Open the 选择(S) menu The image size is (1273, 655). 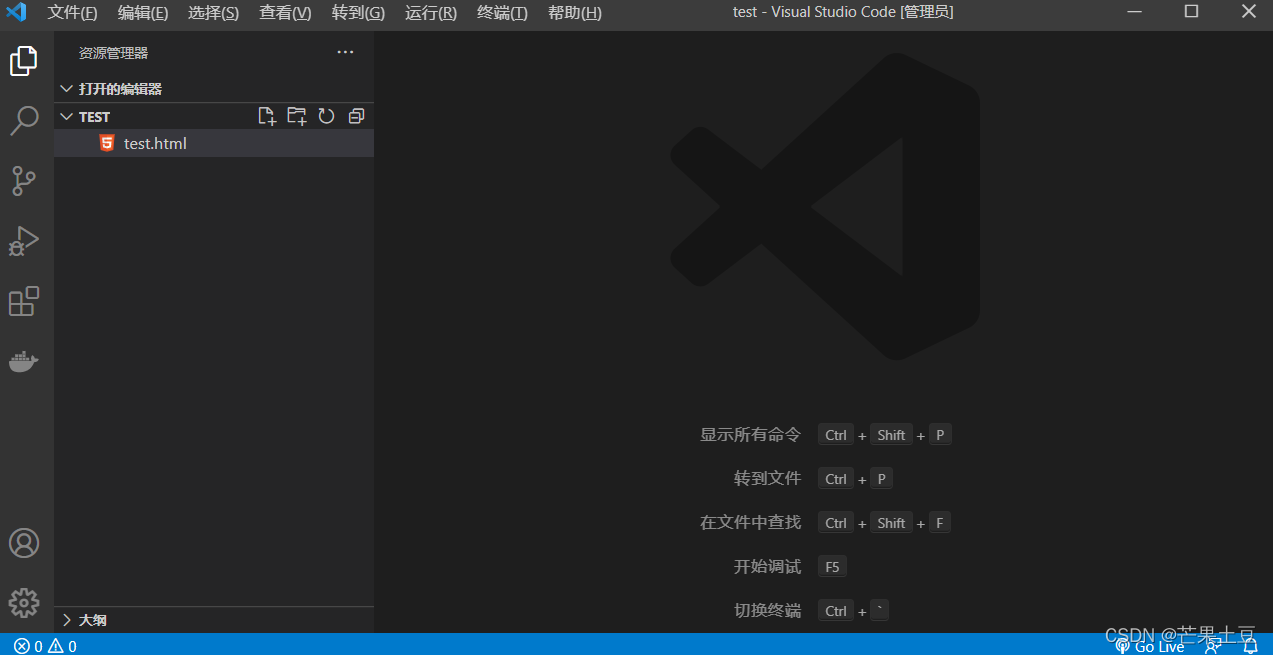213,12
